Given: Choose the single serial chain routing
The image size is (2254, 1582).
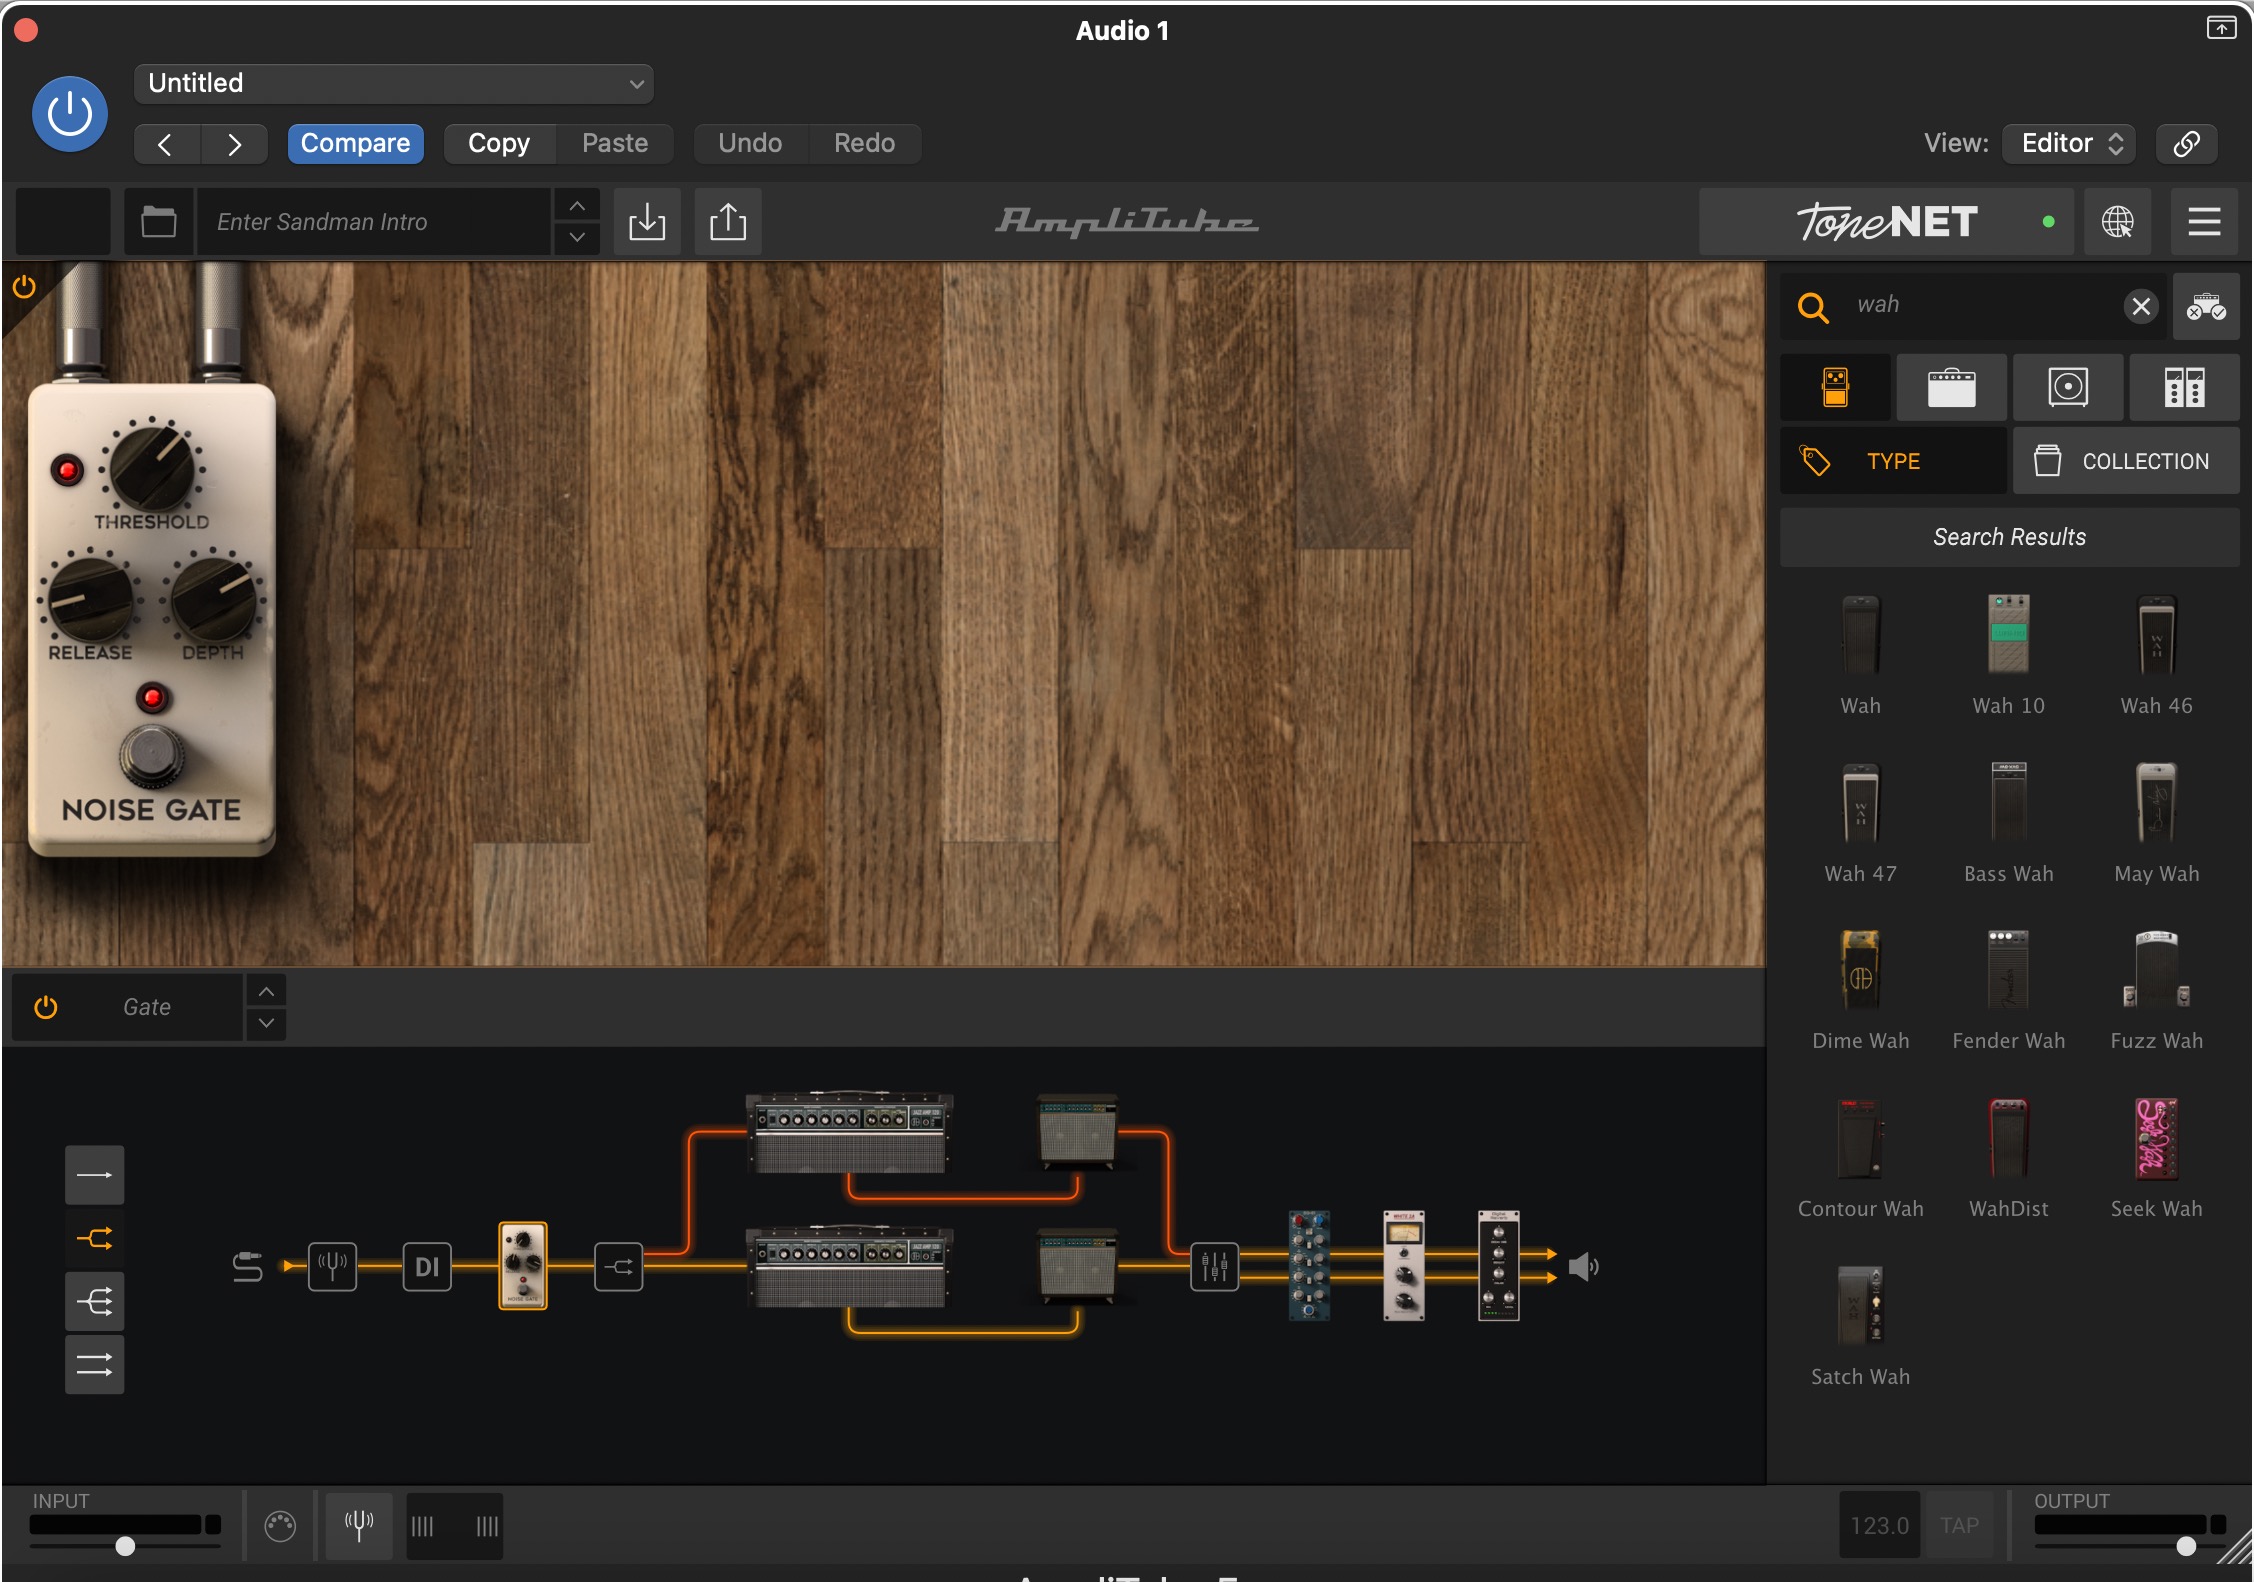Looking at the screenshot, I should 95,1175.
